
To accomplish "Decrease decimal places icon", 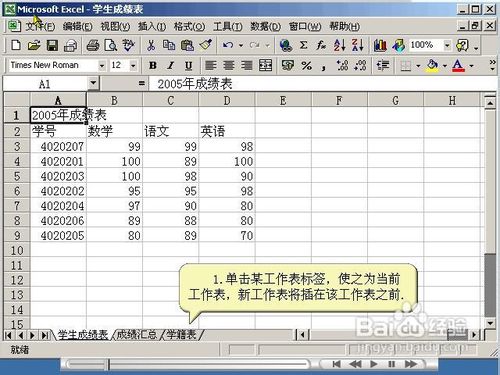I will point(360,65).
